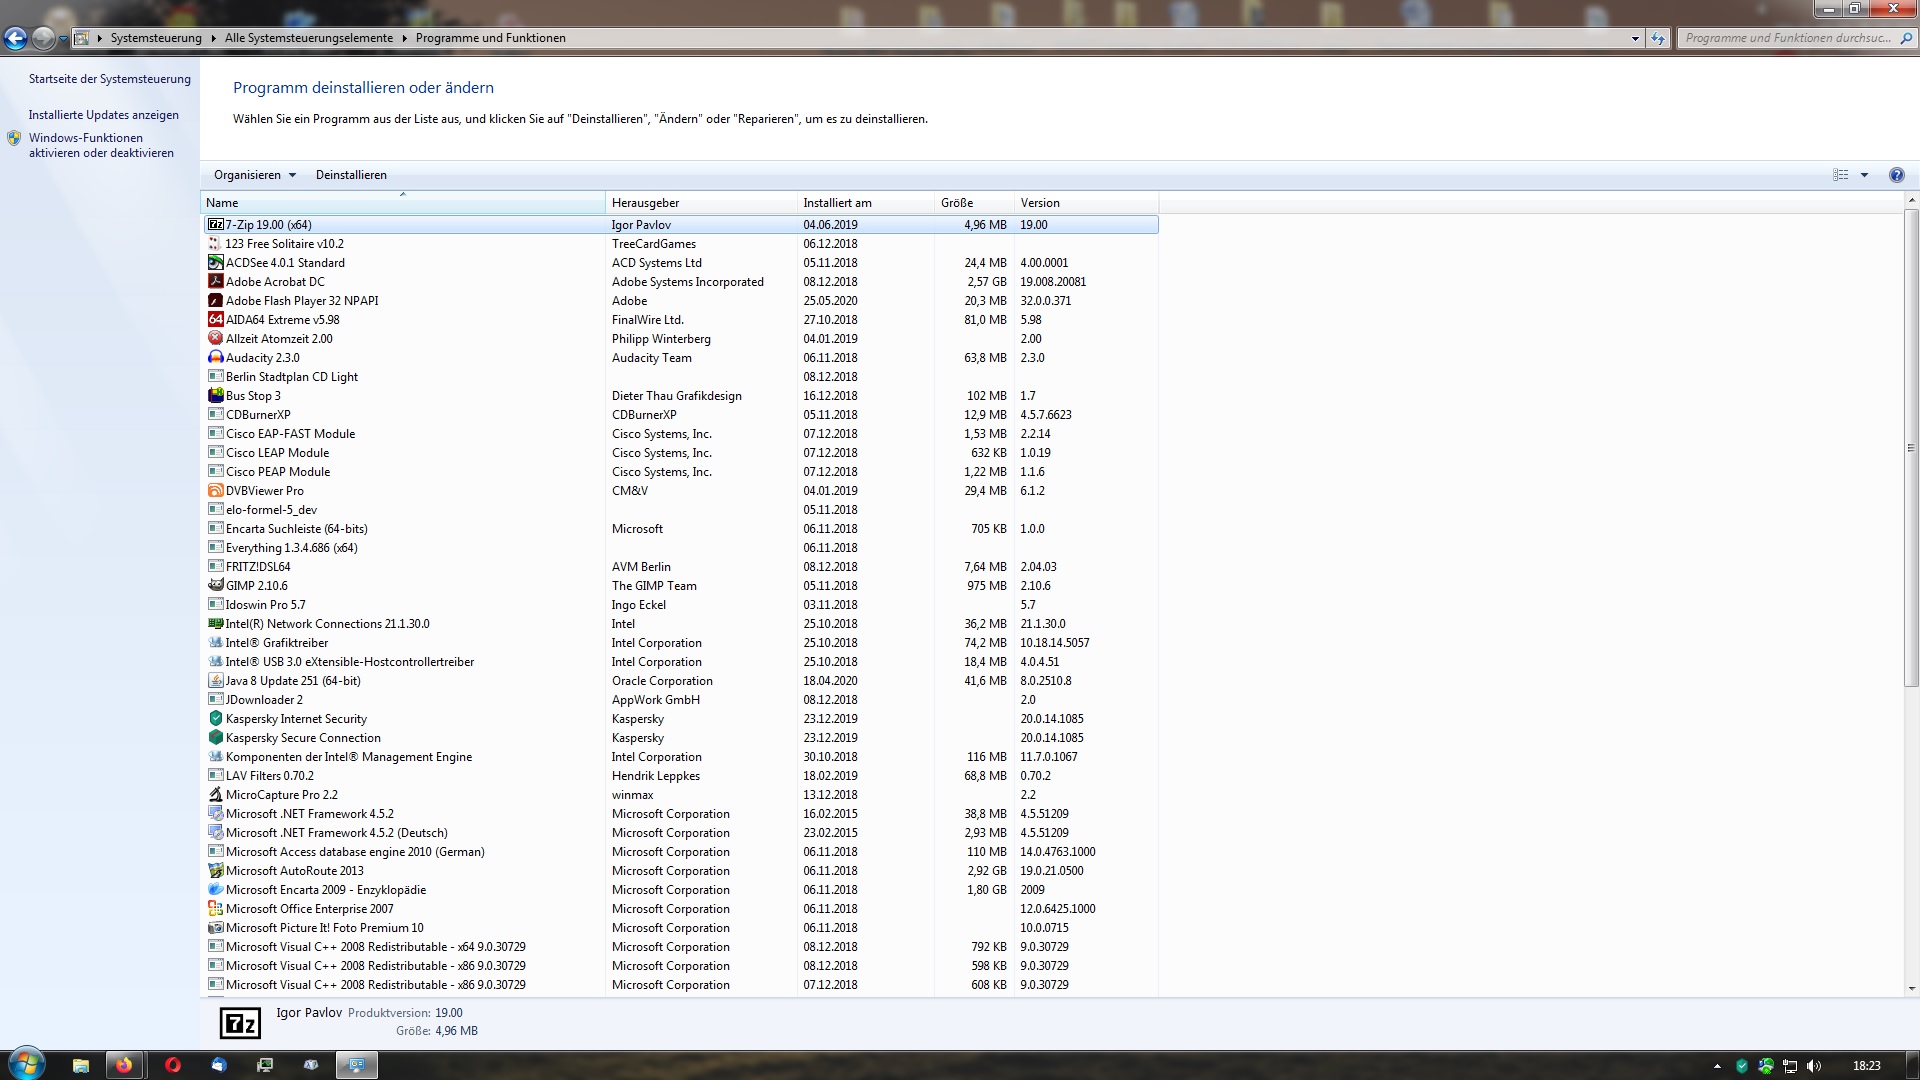Show hidden system tray icons
Screen dimensions: 1920x1080
coord(1717,1064)
